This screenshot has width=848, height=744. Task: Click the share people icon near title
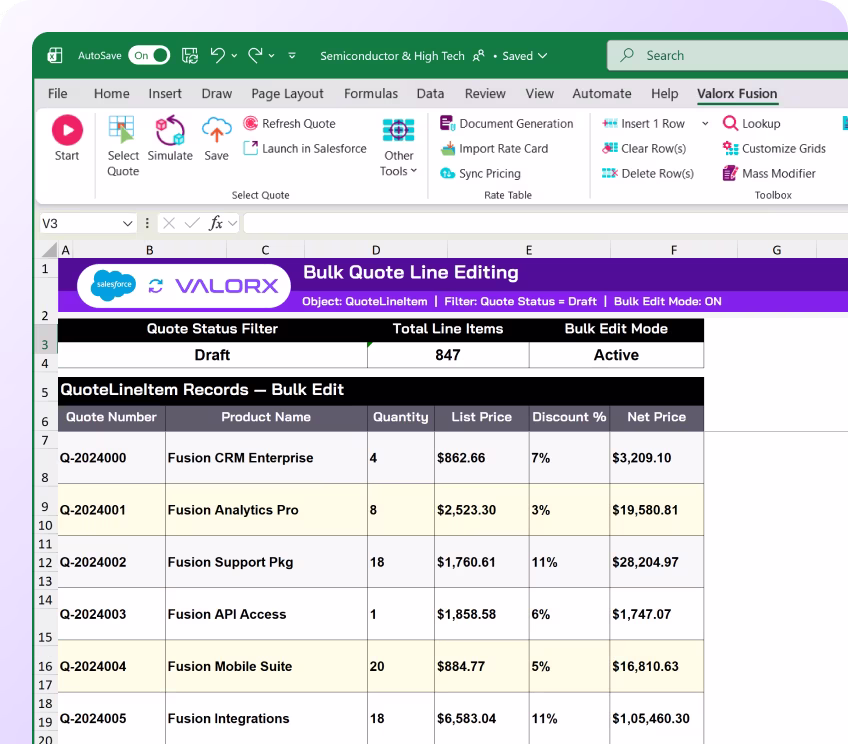pos(479,56)
